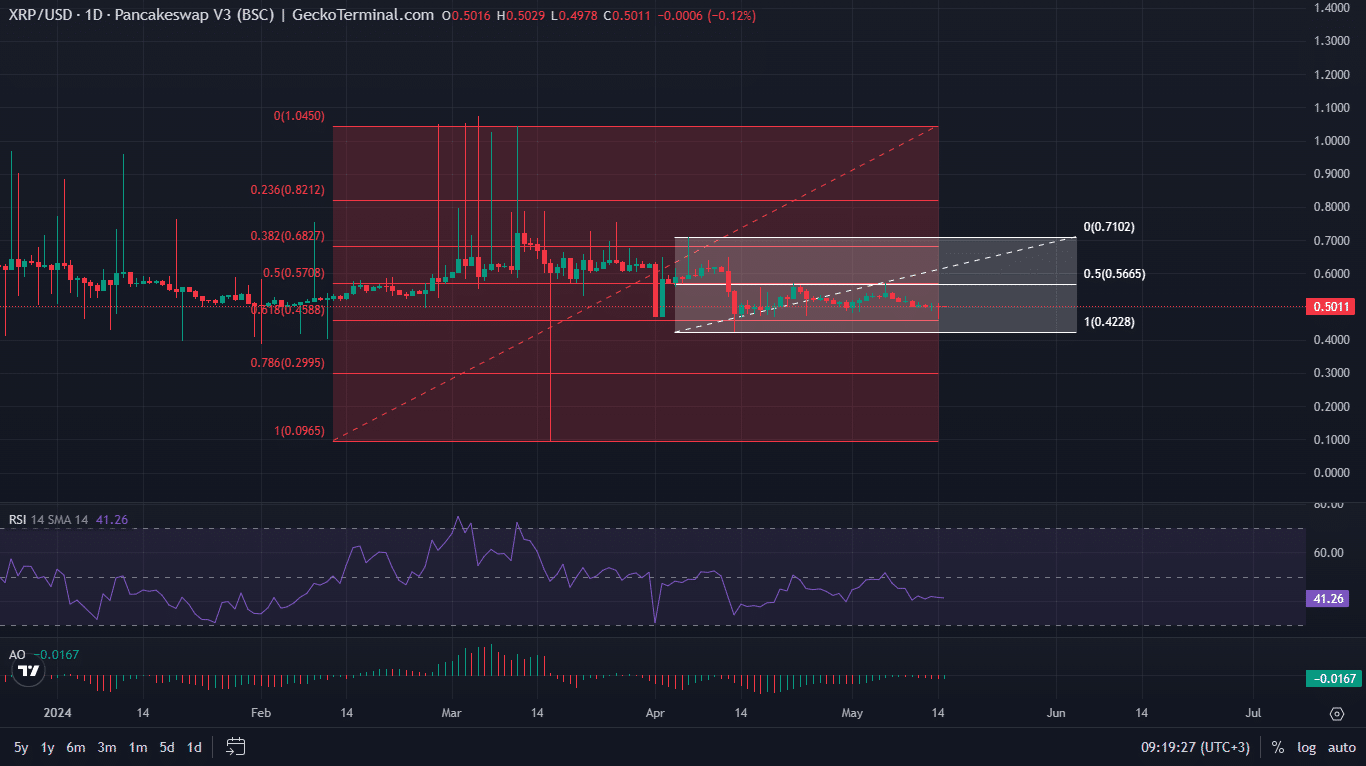Select the 1d time range
Screen dimensions: 1366x766
click(195, 747)
